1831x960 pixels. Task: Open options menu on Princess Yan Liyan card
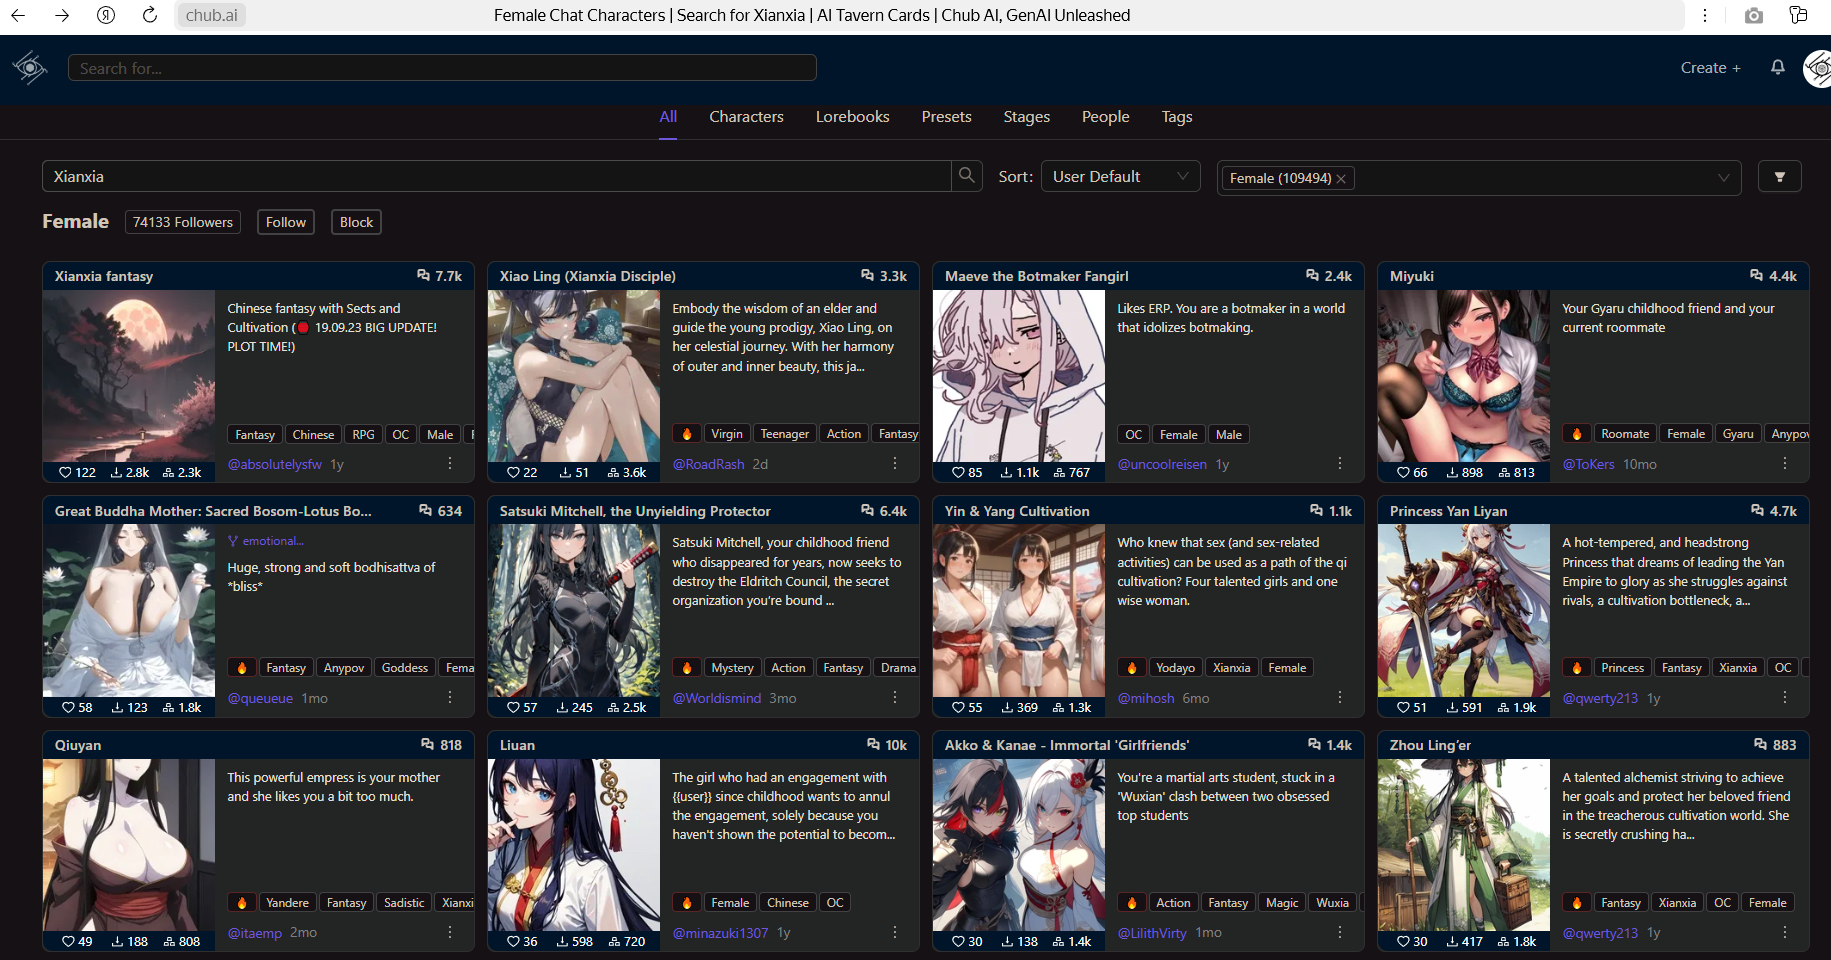pos(1785,698)
